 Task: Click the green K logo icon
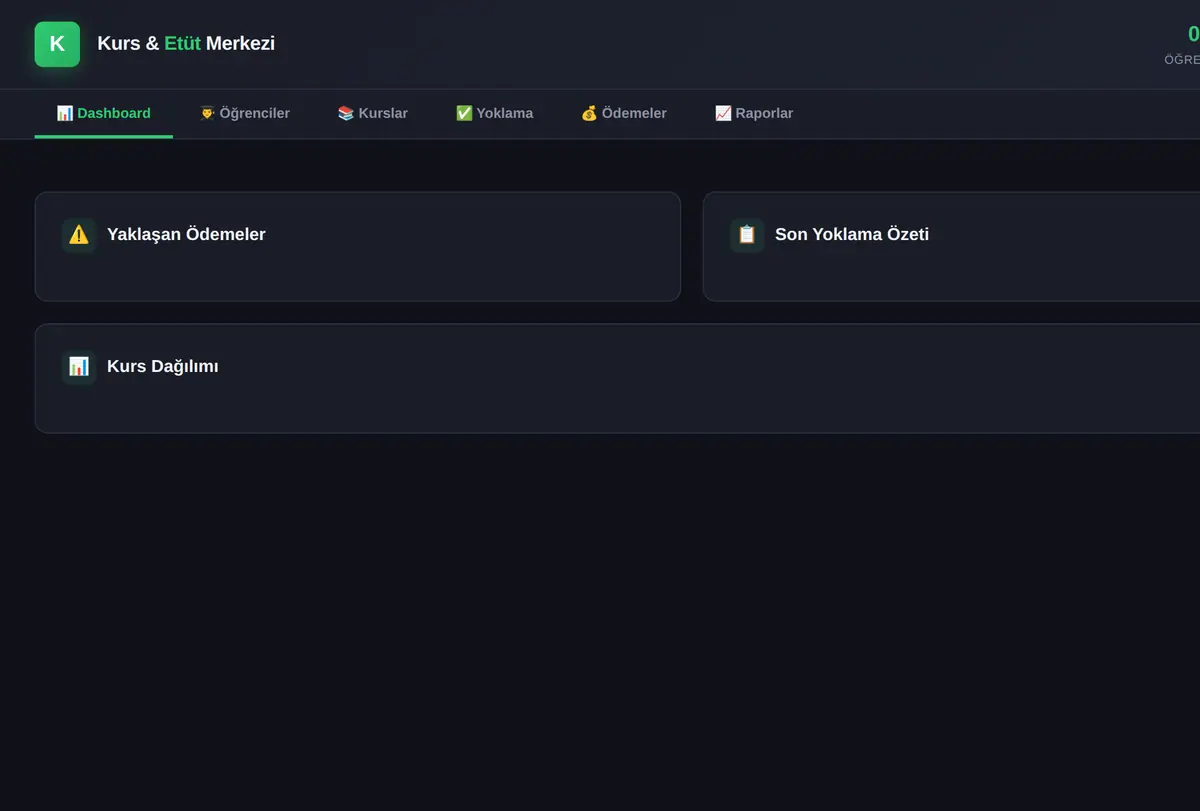click(x=57, y=44)
